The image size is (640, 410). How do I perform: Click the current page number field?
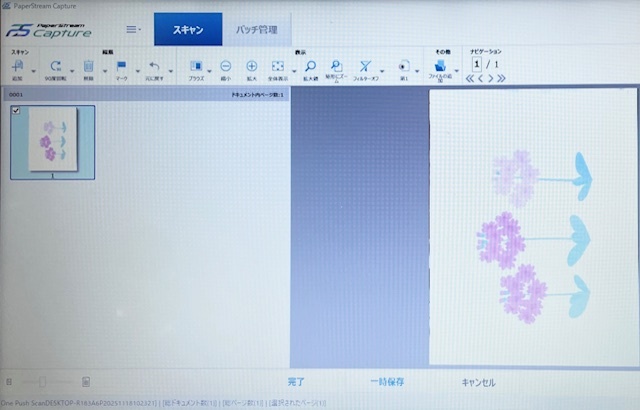pos(477,64)
